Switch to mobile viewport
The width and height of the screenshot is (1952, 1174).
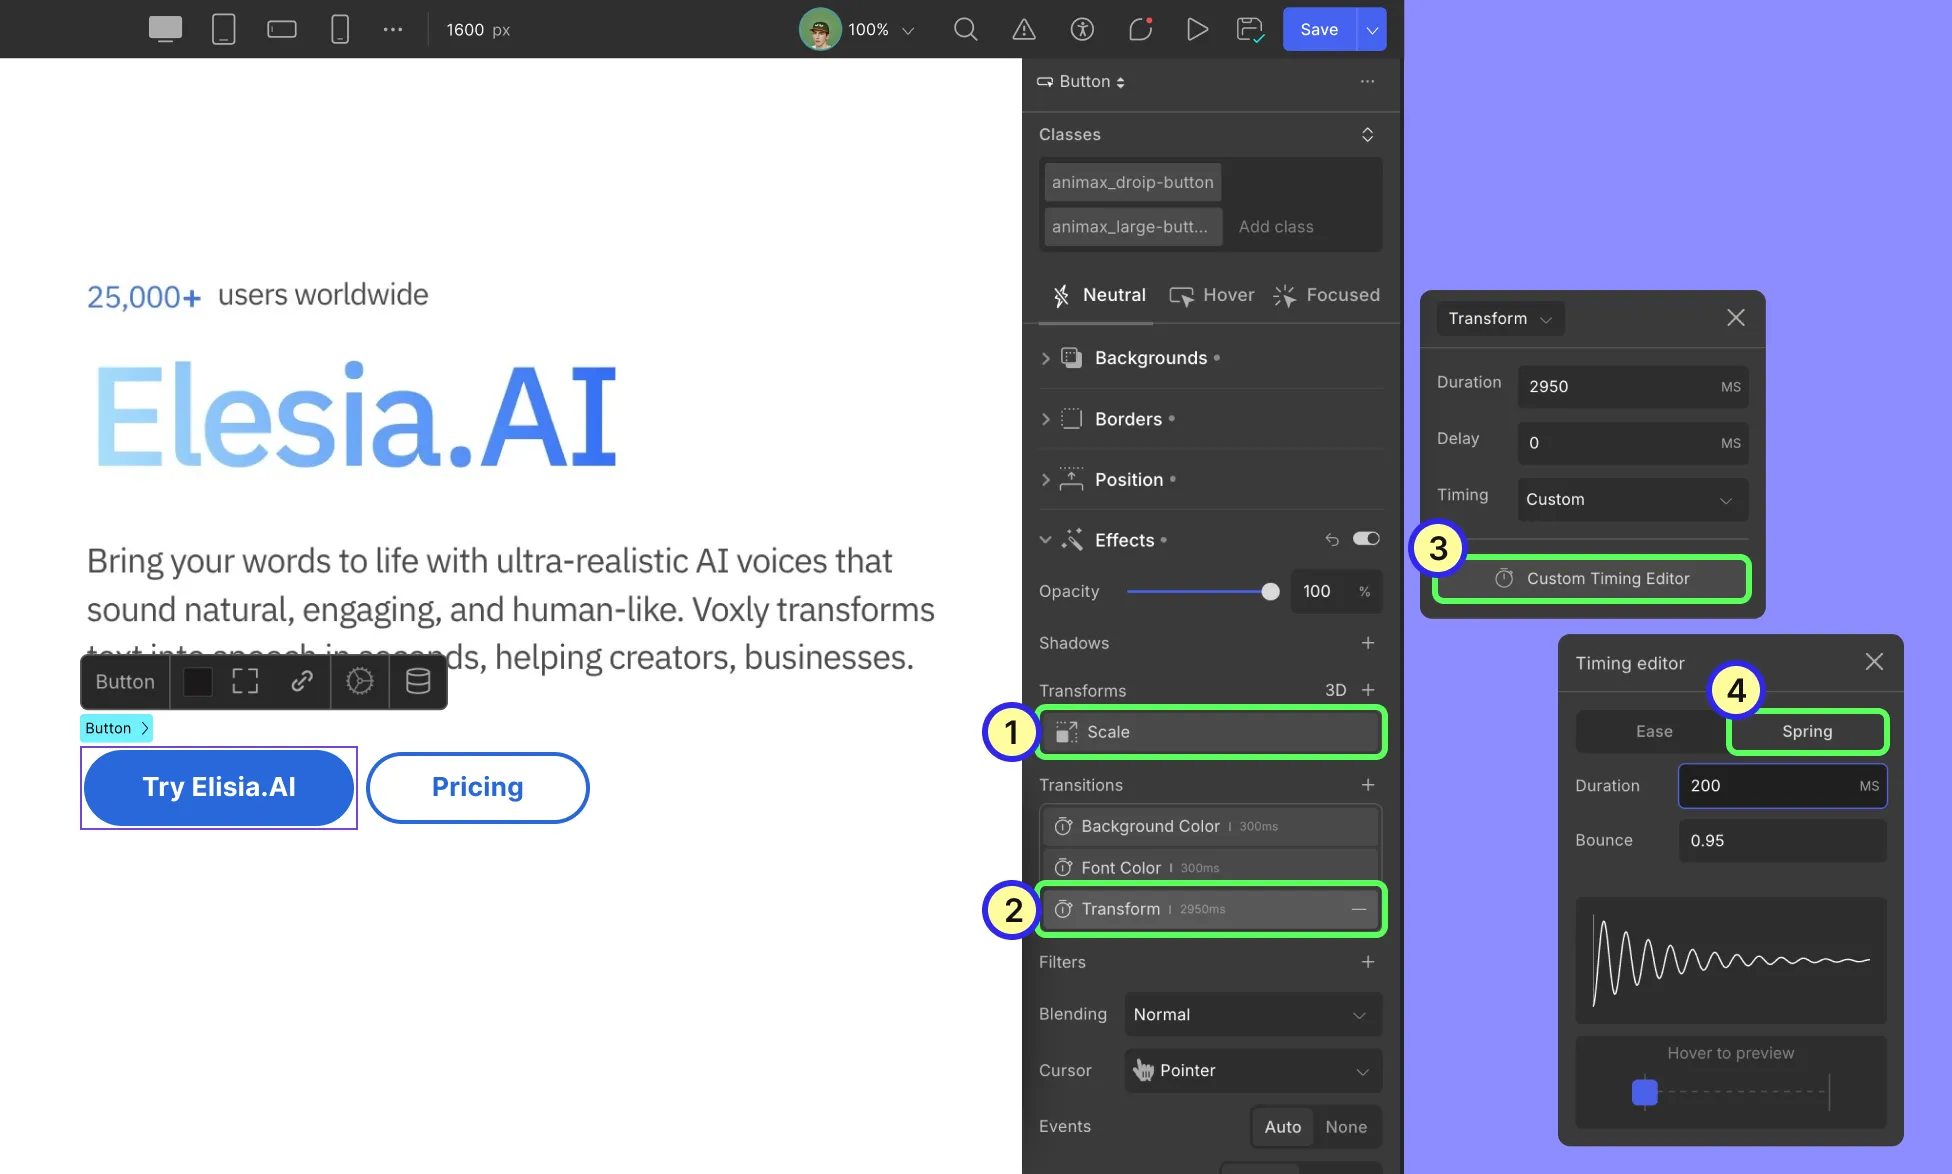[x=340, y=29]
